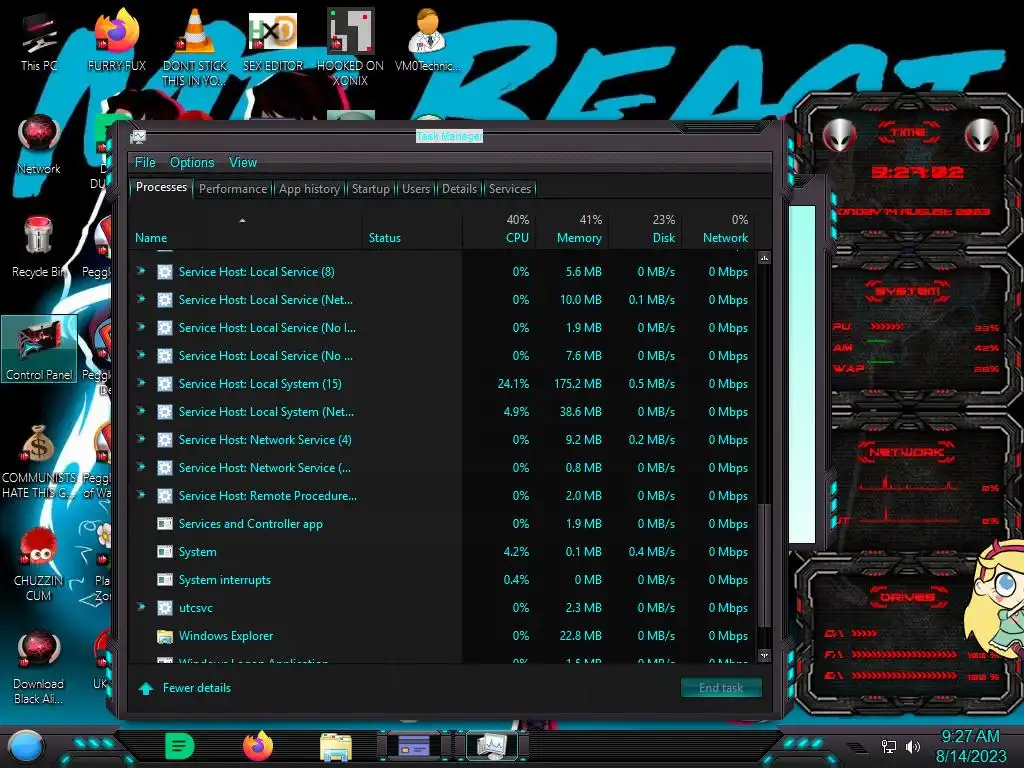This screenshot has width=1024, height=768.
Task: Open the Recycle Bin desktop icon
Action: point(39,247)
